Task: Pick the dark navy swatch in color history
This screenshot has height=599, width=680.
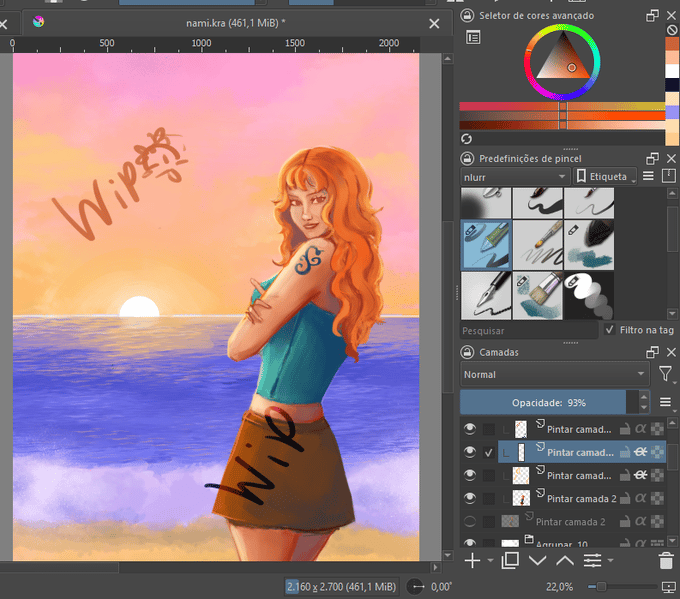Action: 672,85
